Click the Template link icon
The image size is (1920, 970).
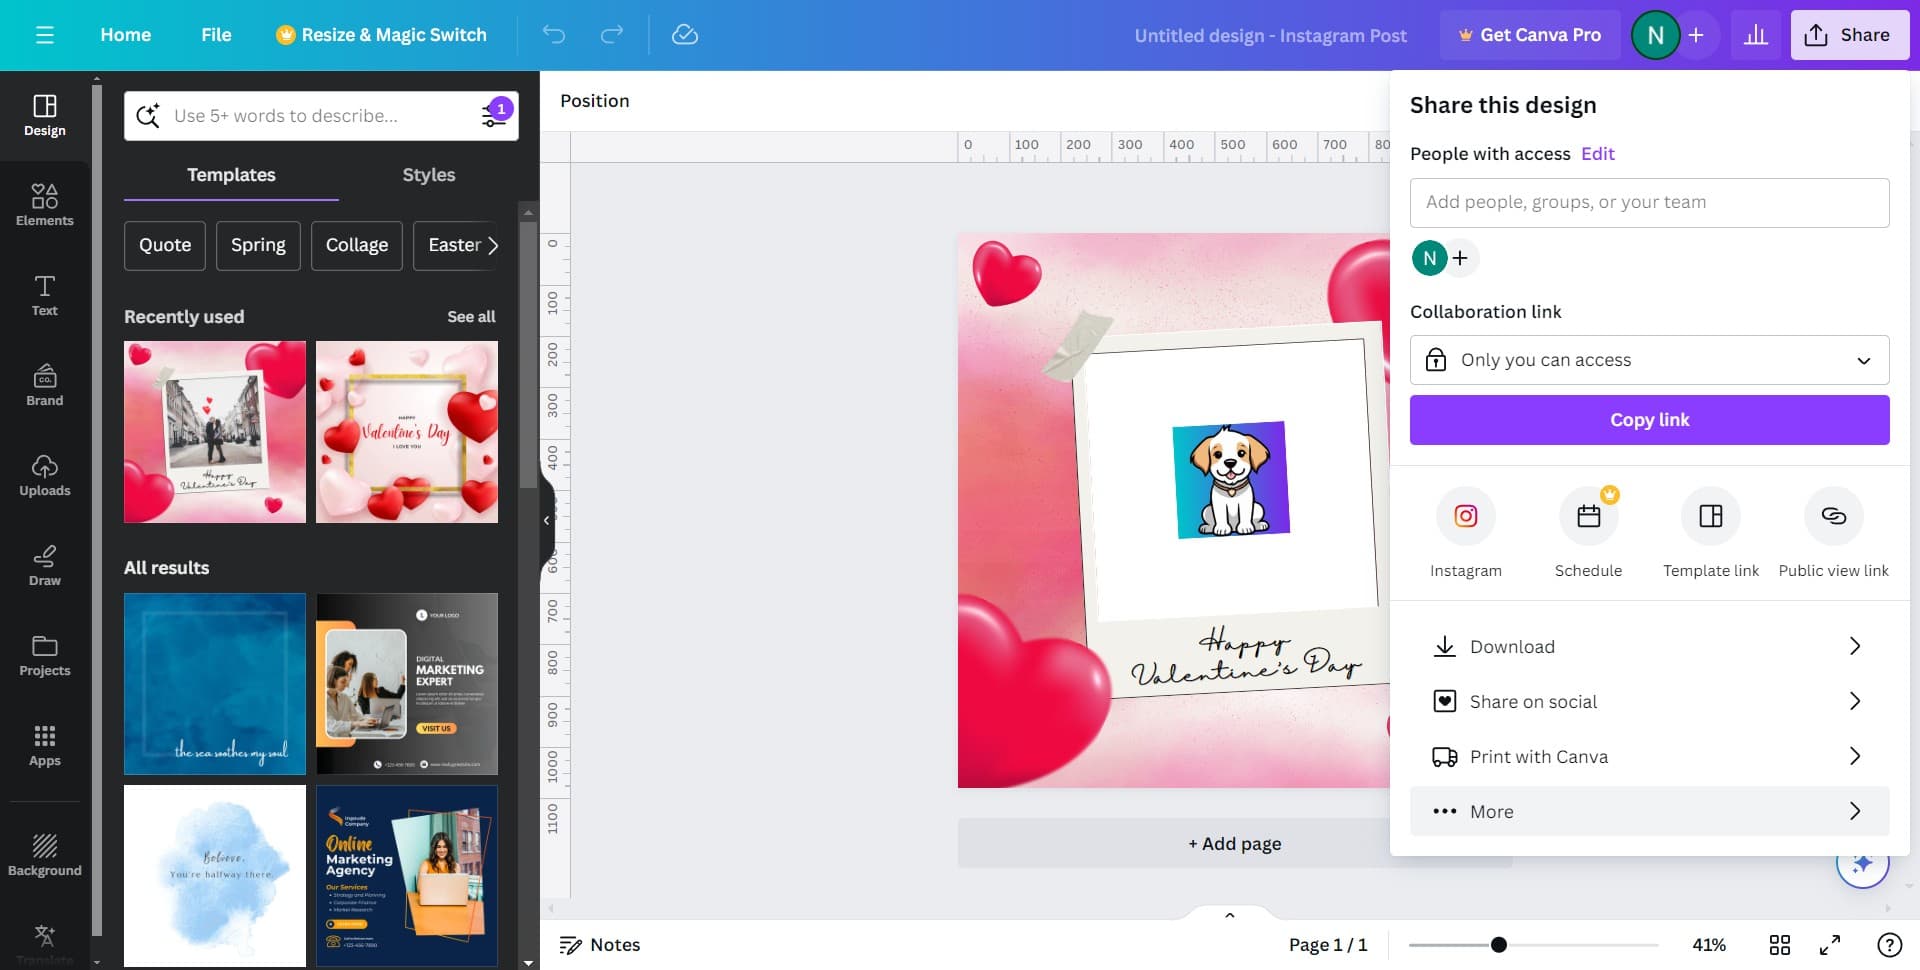click(1710, 516)
